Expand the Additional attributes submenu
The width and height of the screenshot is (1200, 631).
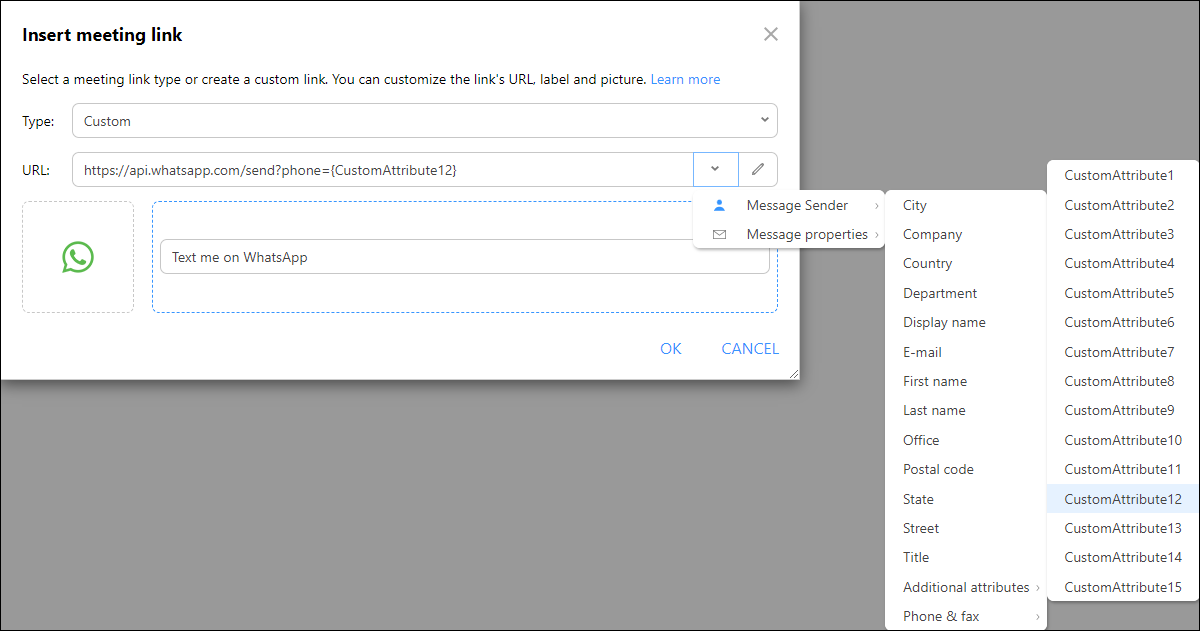(966, 587)
